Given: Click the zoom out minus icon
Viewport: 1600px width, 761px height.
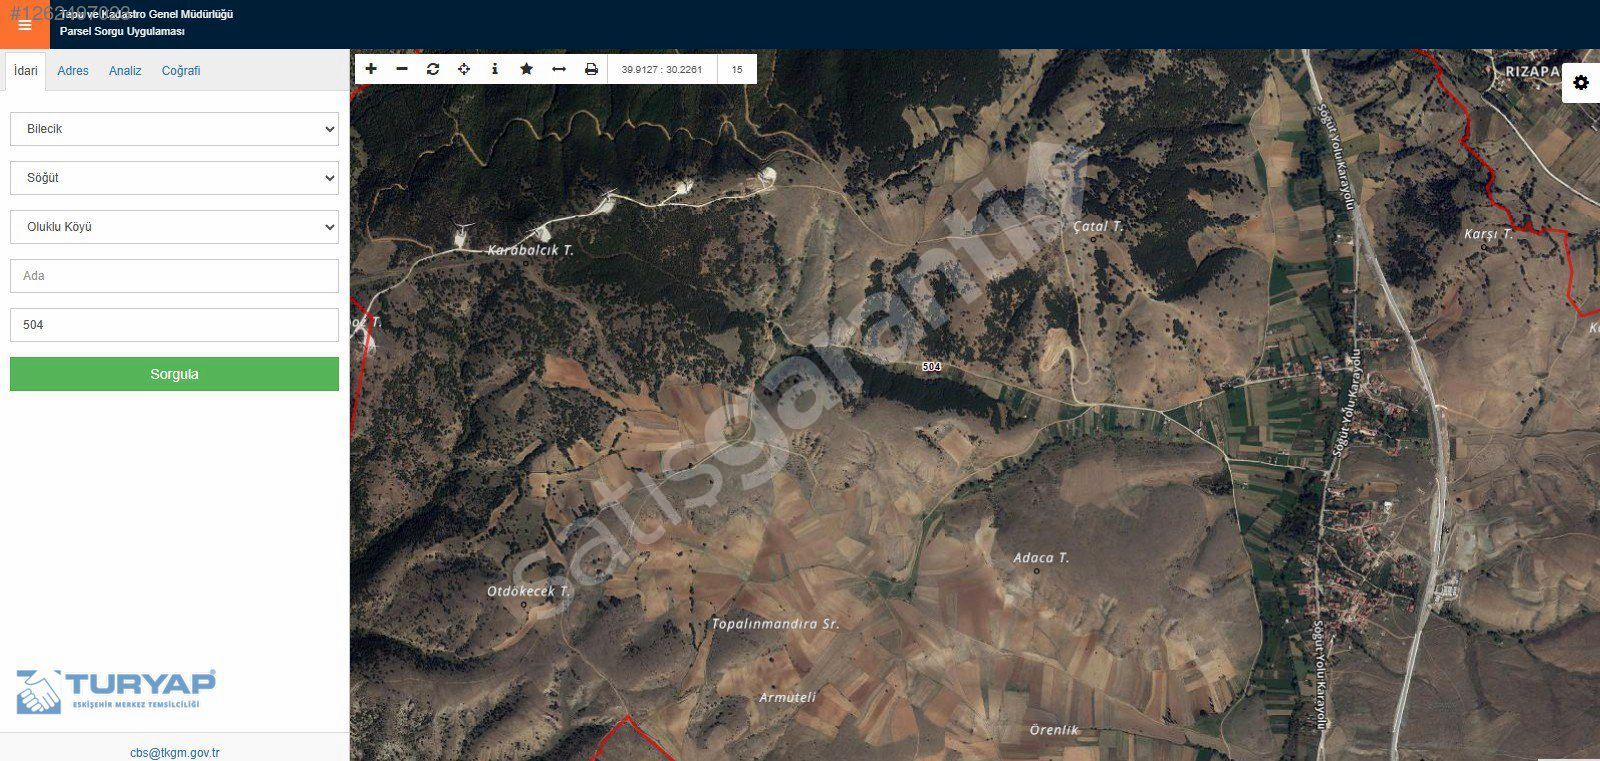Looking at the screenshot, I should coord(402,69).
